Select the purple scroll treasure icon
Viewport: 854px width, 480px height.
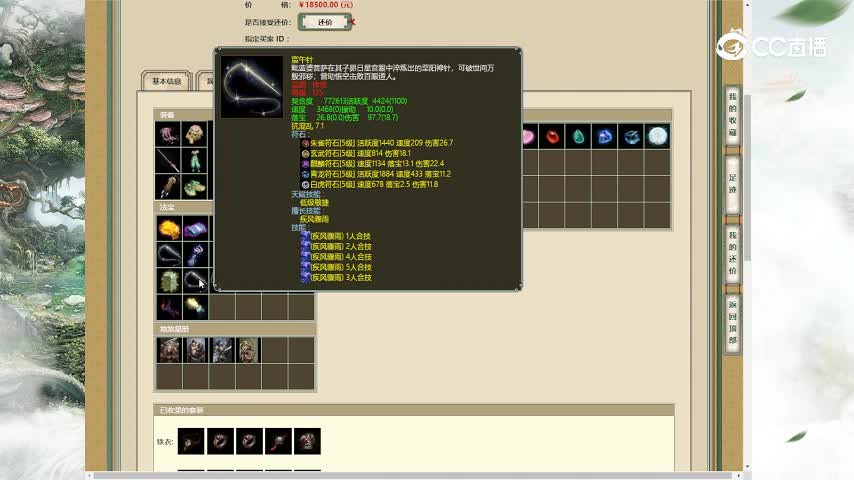(195, 229)
